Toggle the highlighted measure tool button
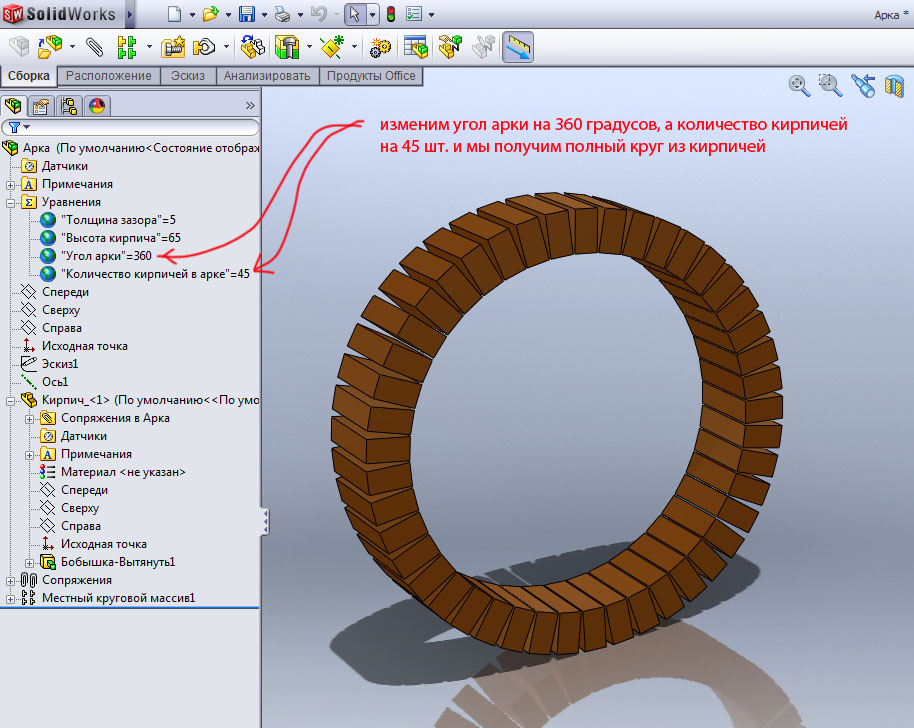The height and width of the screenshot is (728, 914). [x=517, y=47]
